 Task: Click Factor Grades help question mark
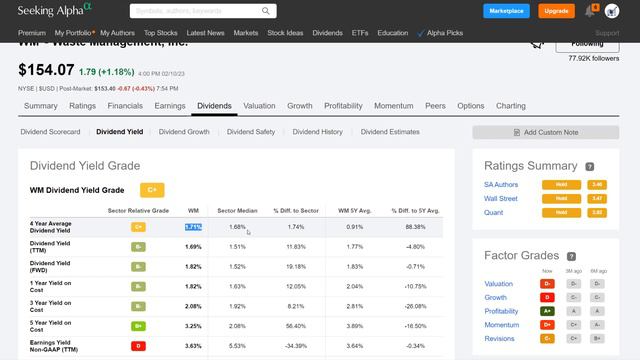571,256
